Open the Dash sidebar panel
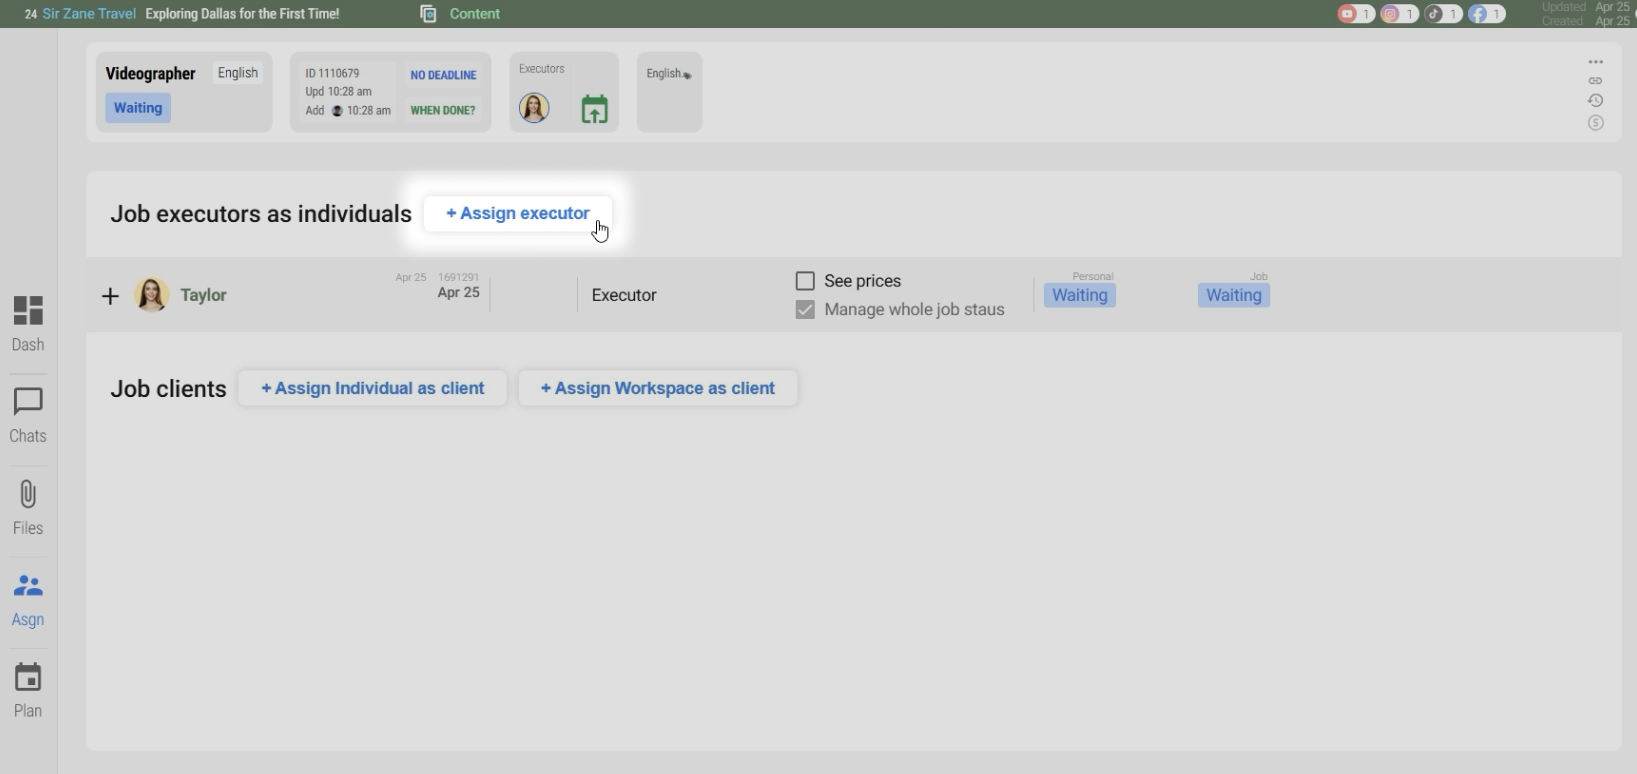1637x774 pixels. (x=28, y=322)
